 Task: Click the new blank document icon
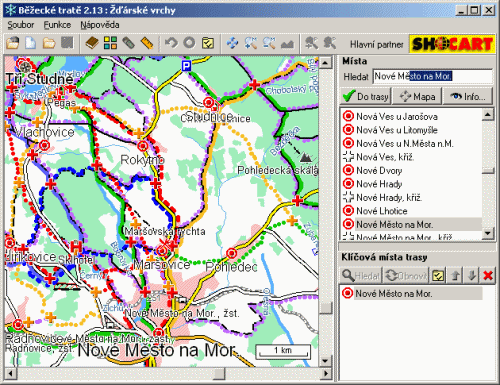(31, 43)
